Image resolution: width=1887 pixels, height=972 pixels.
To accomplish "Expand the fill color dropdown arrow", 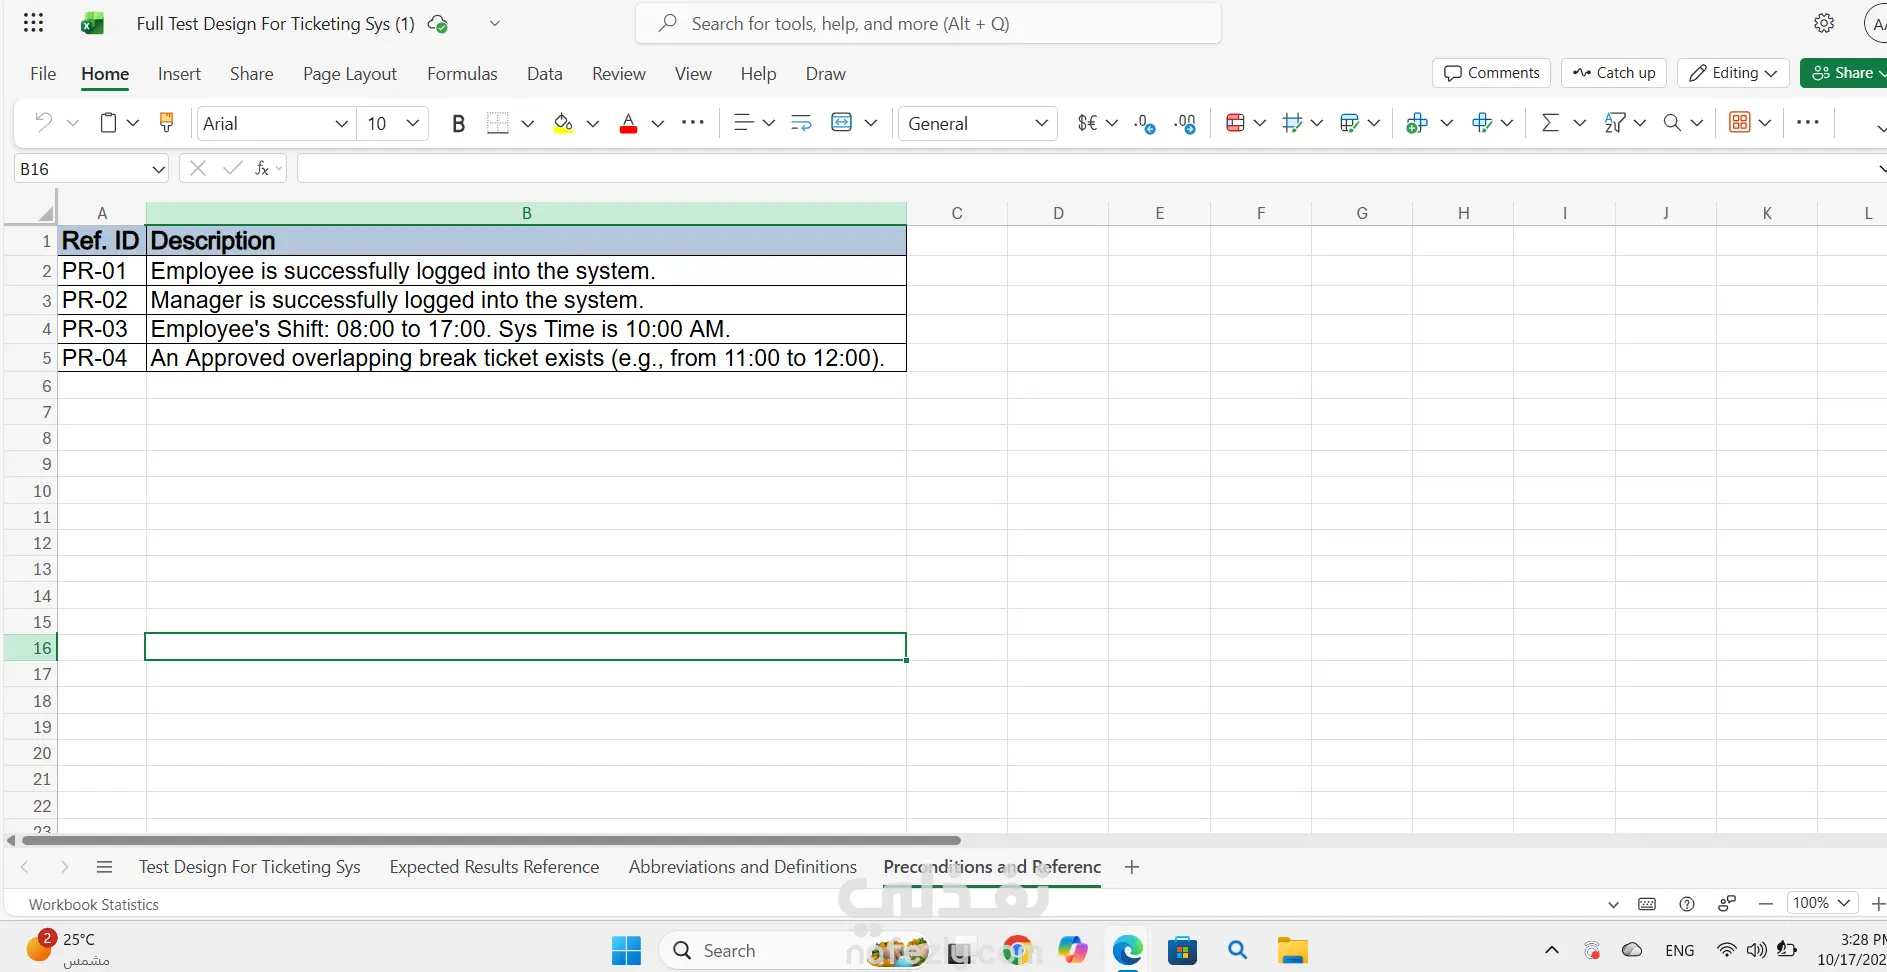I will pos(593,123).
